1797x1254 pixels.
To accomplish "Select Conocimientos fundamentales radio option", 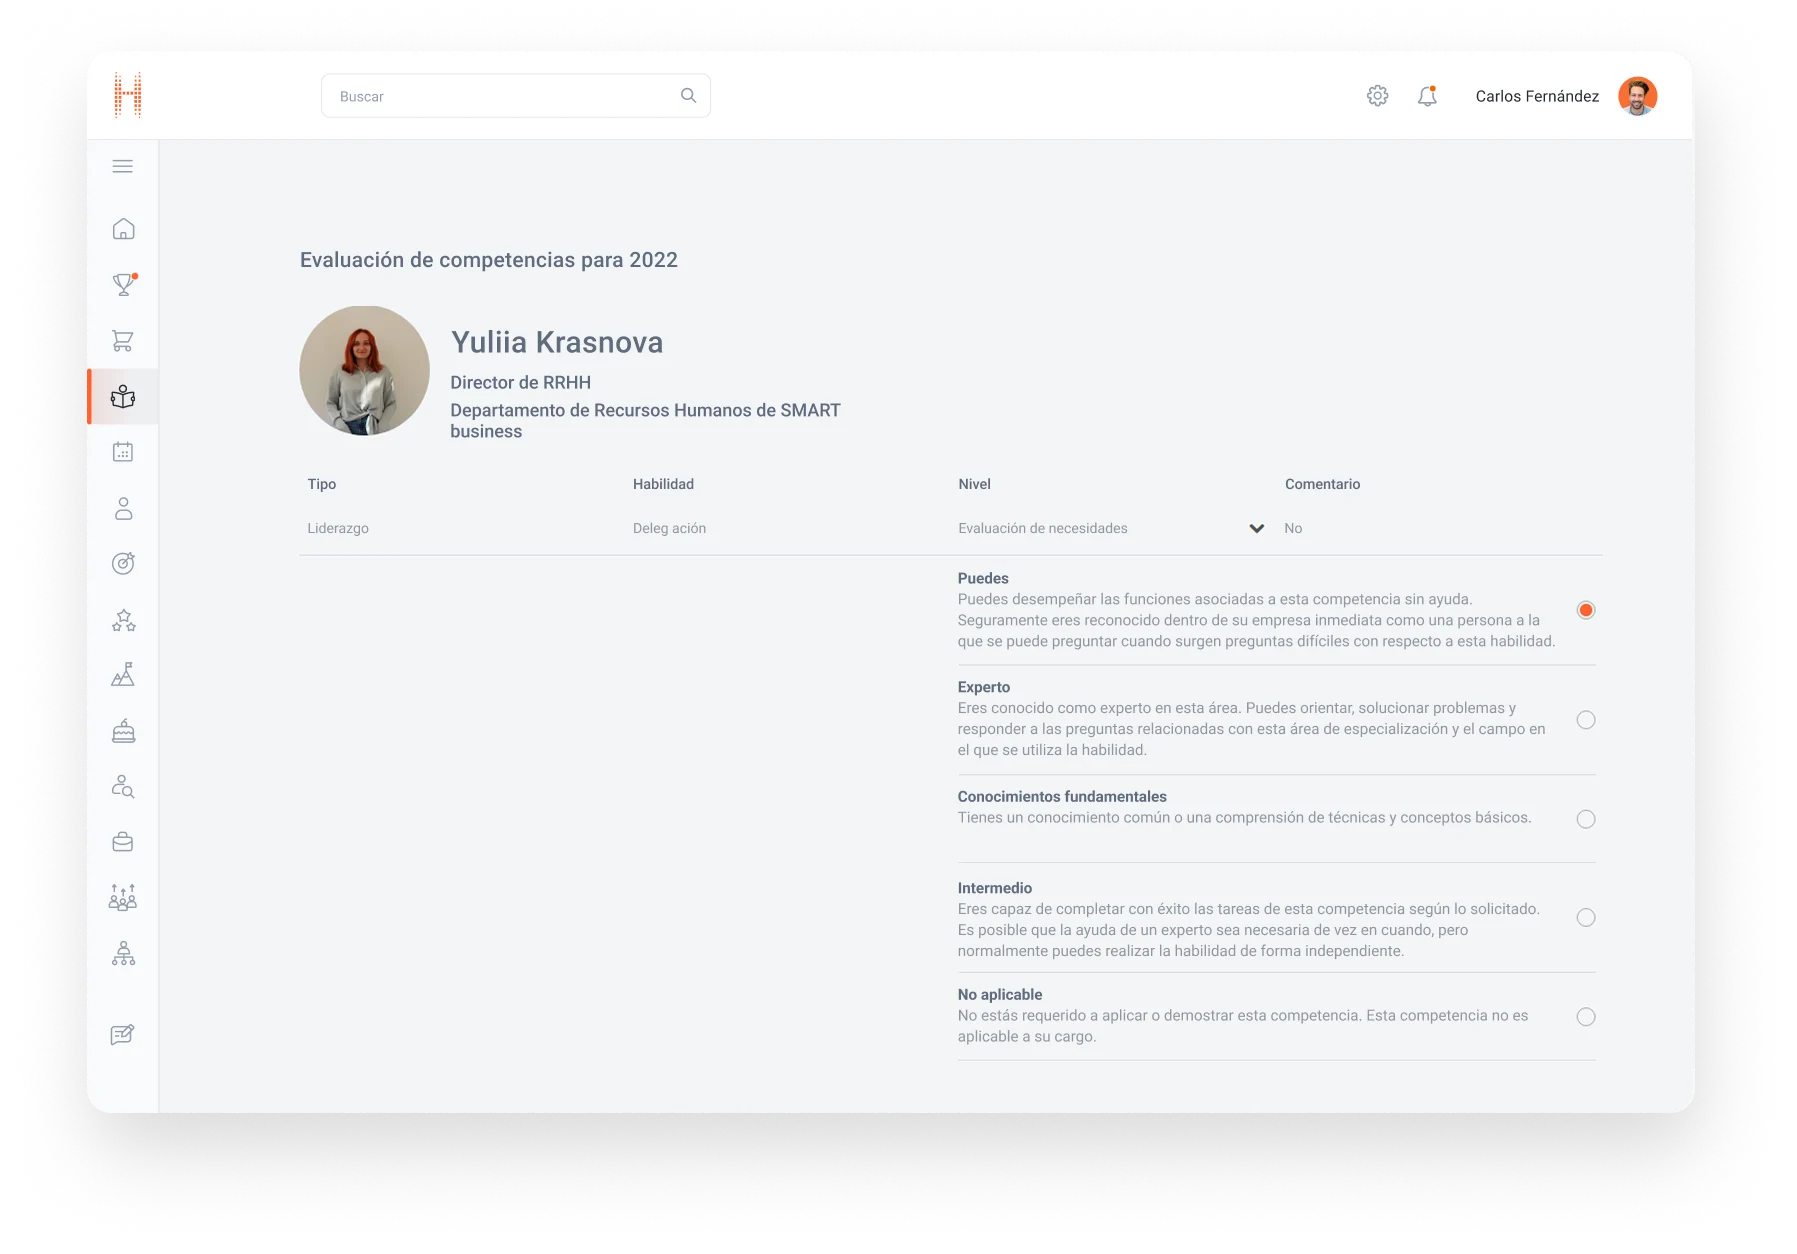I will [x=1585, y=819].
